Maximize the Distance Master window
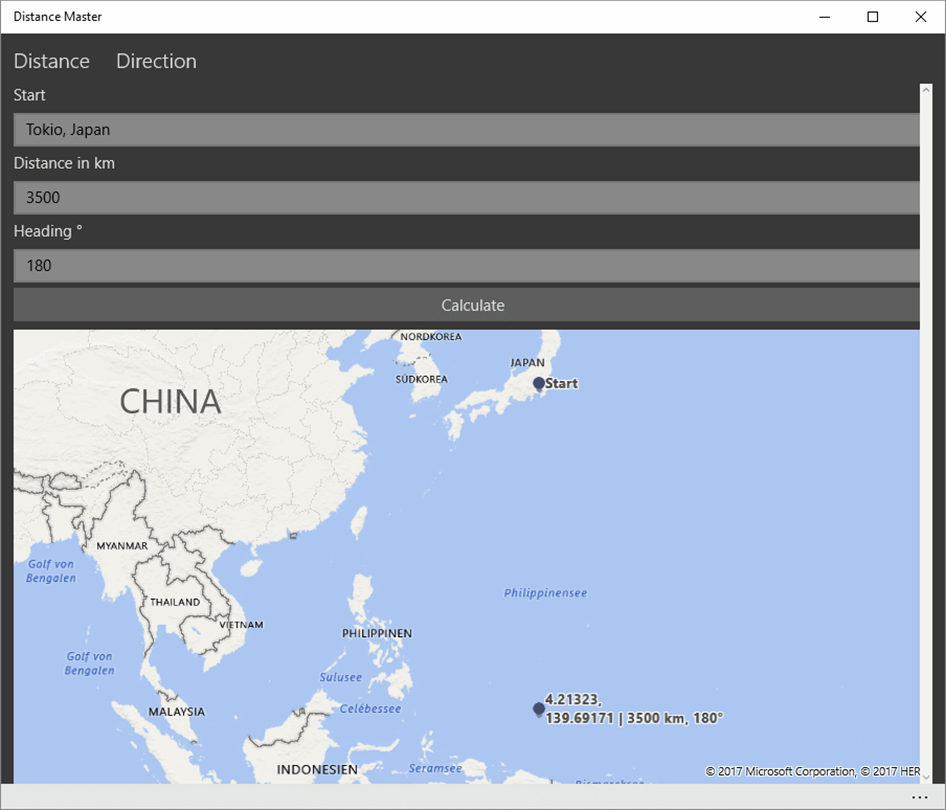Image resolution: width=946 pixels, height=810 pixels. [x=872, y=17]
